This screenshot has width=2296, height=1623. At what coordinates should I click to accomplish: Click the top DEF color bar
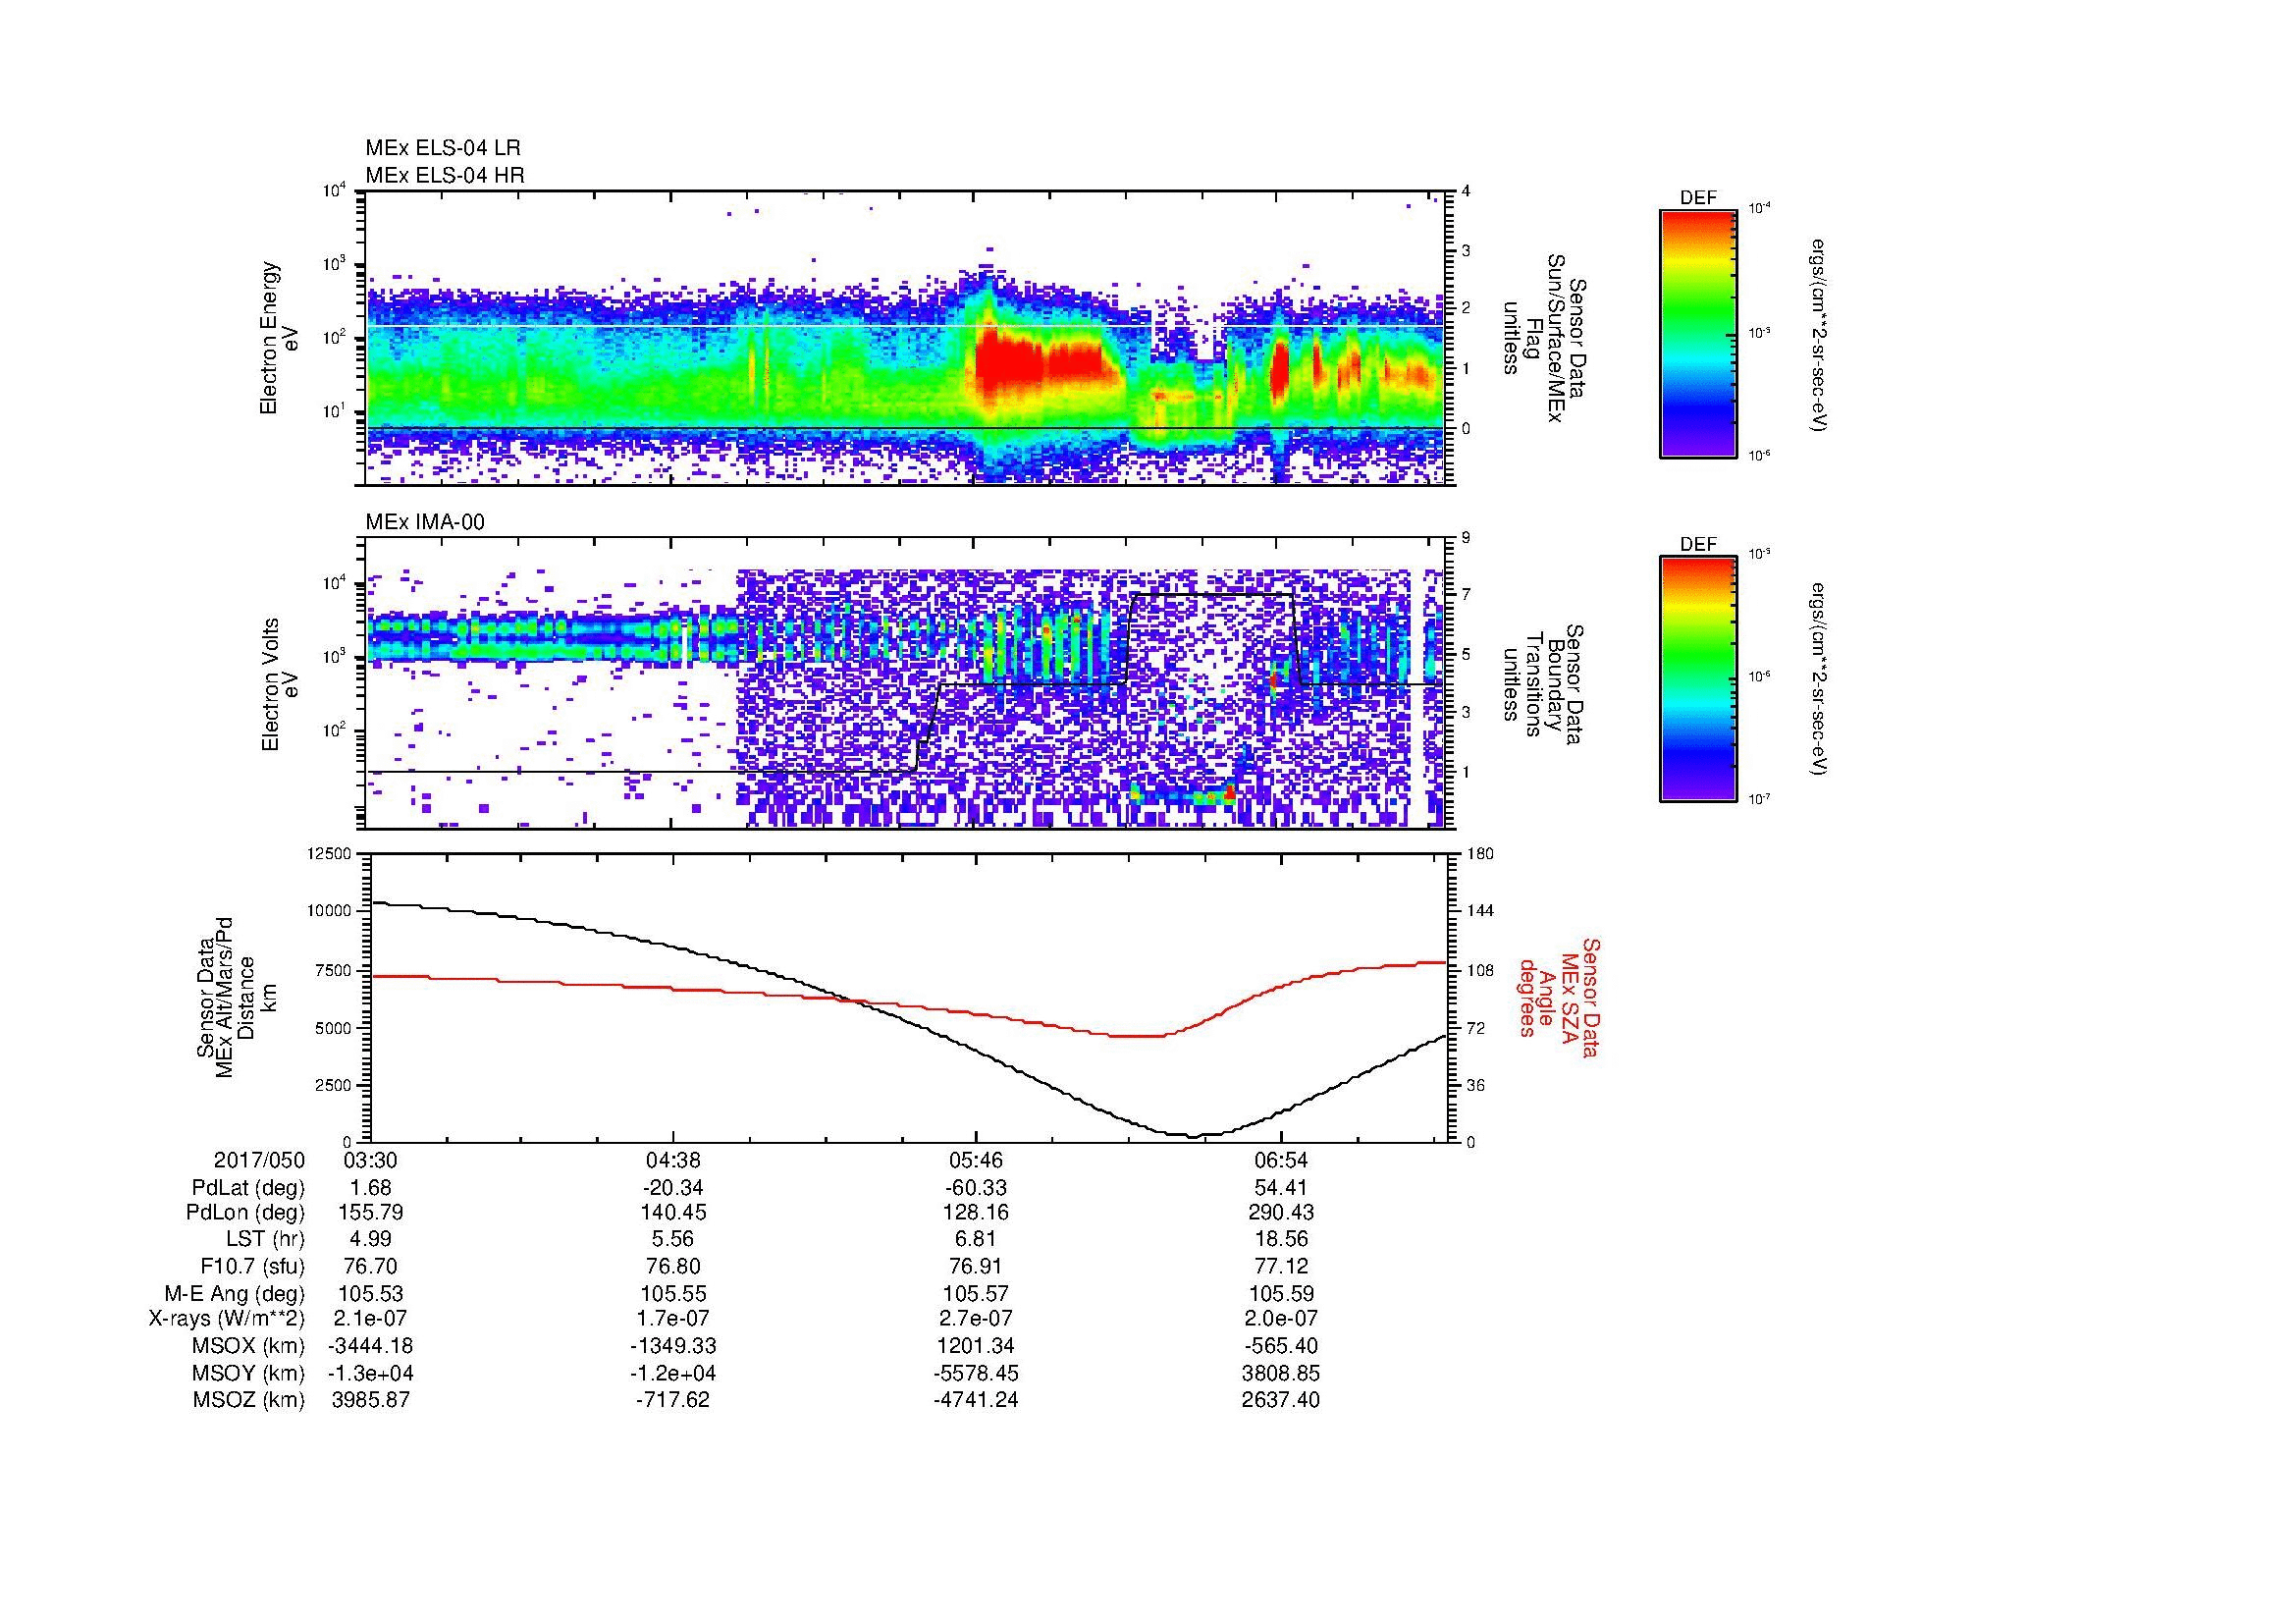click(x=1698, y=333)
